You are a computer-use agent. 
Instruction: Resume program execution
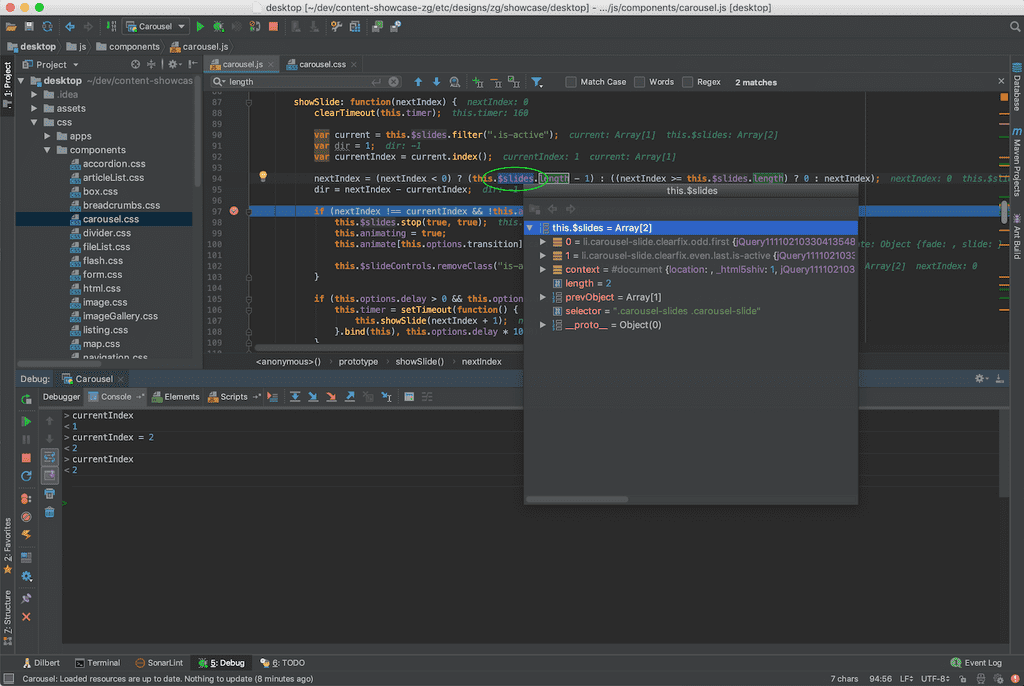(27, 421)
